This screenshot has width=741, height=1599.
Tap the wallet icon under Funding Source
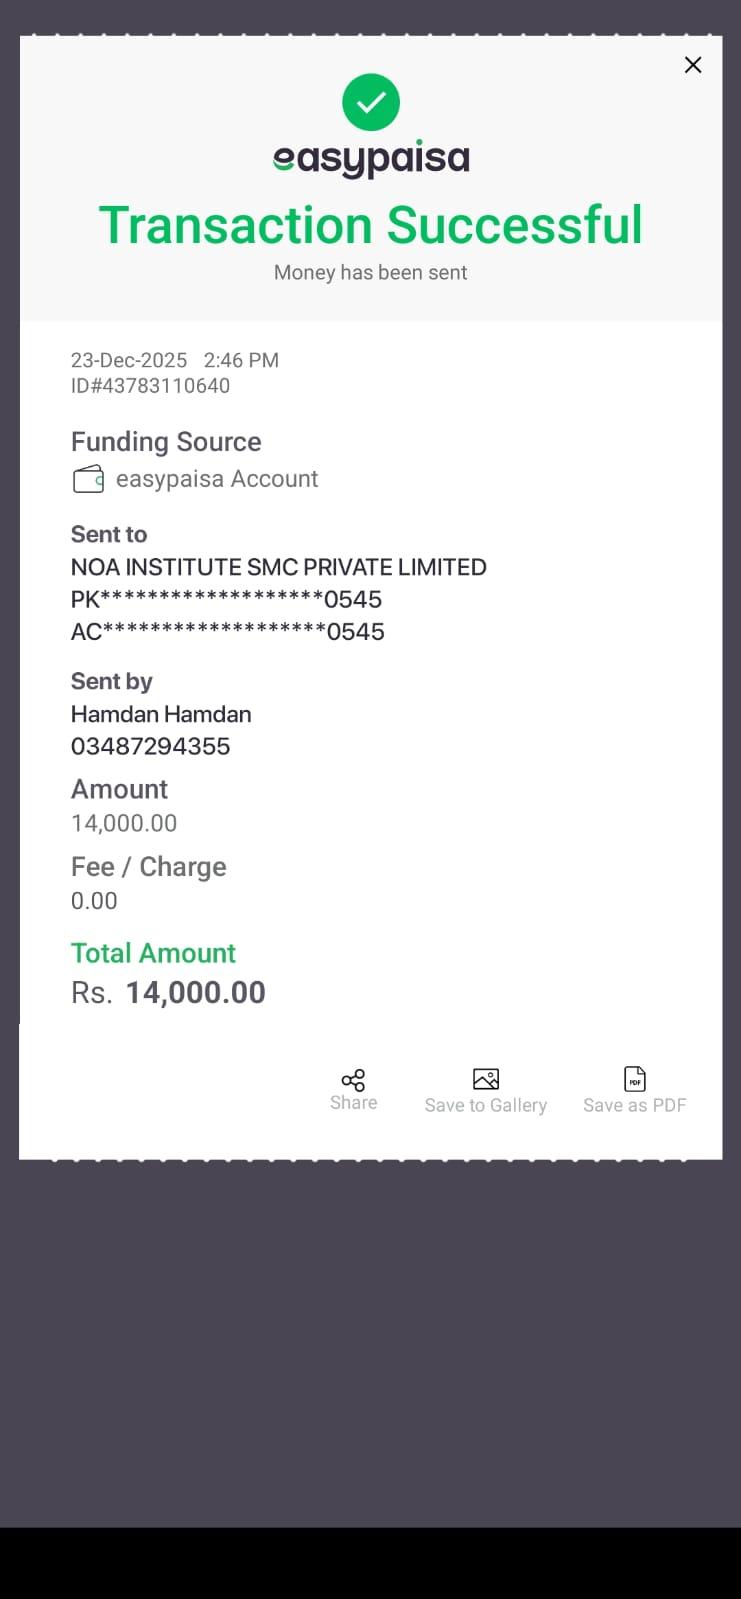click(88, 480)
